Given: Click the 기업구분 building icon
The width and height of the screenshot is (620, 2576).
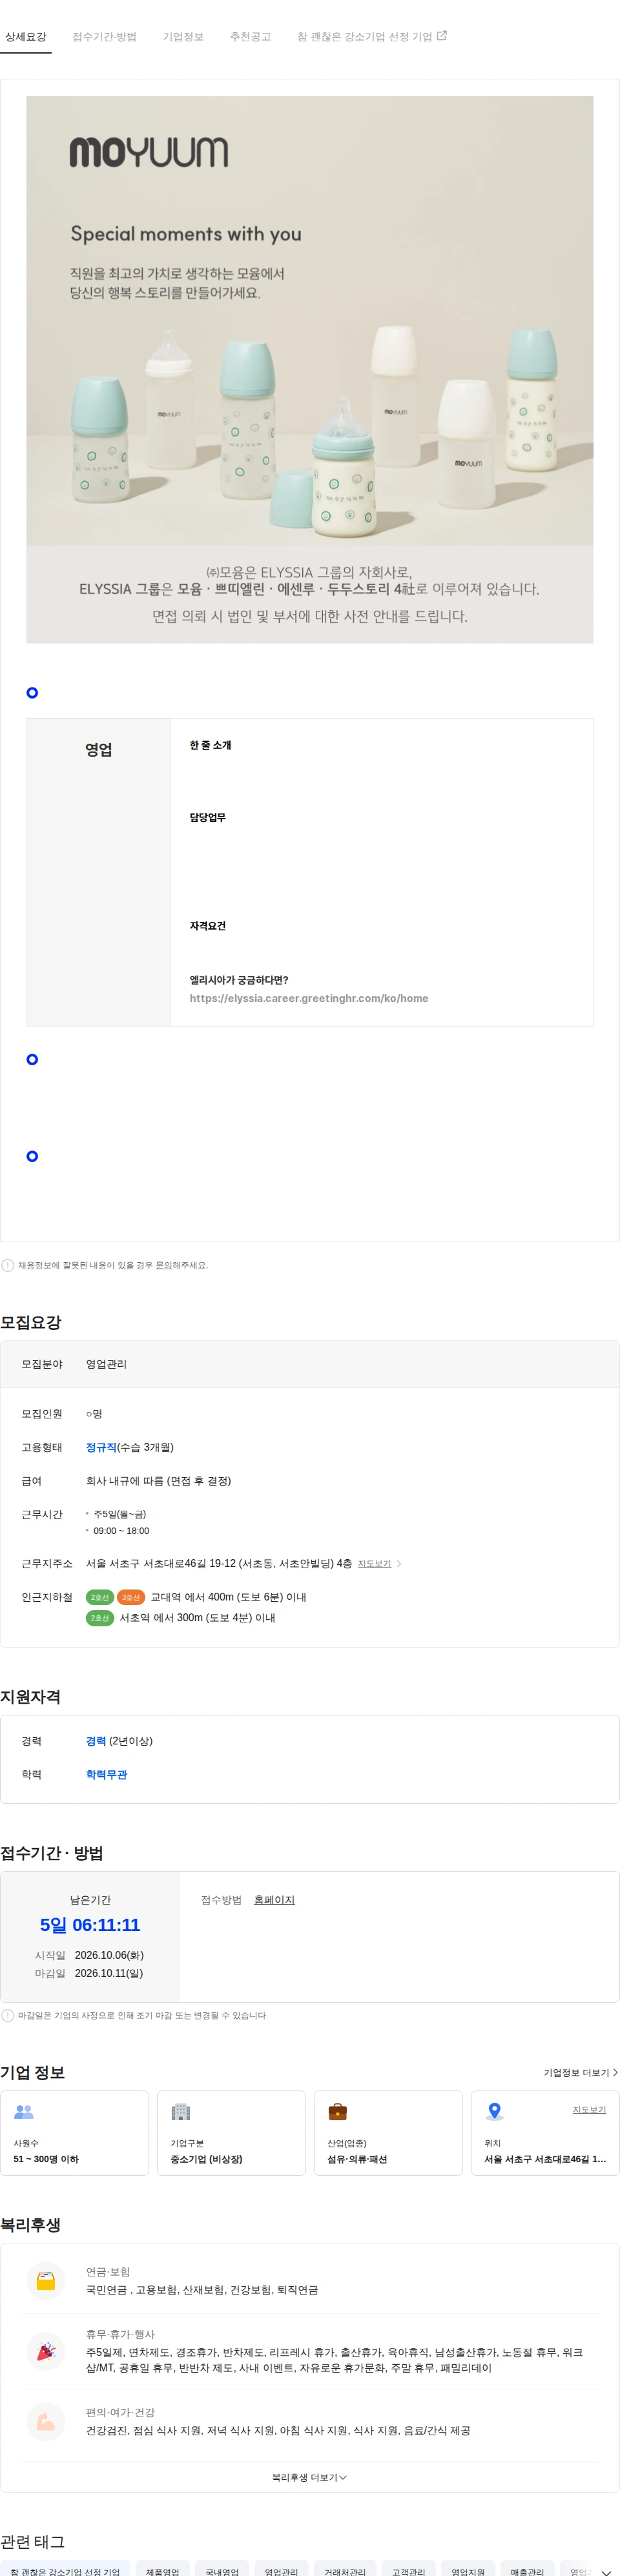Looking at the screenshot, I should click(x=181, y=2112).
